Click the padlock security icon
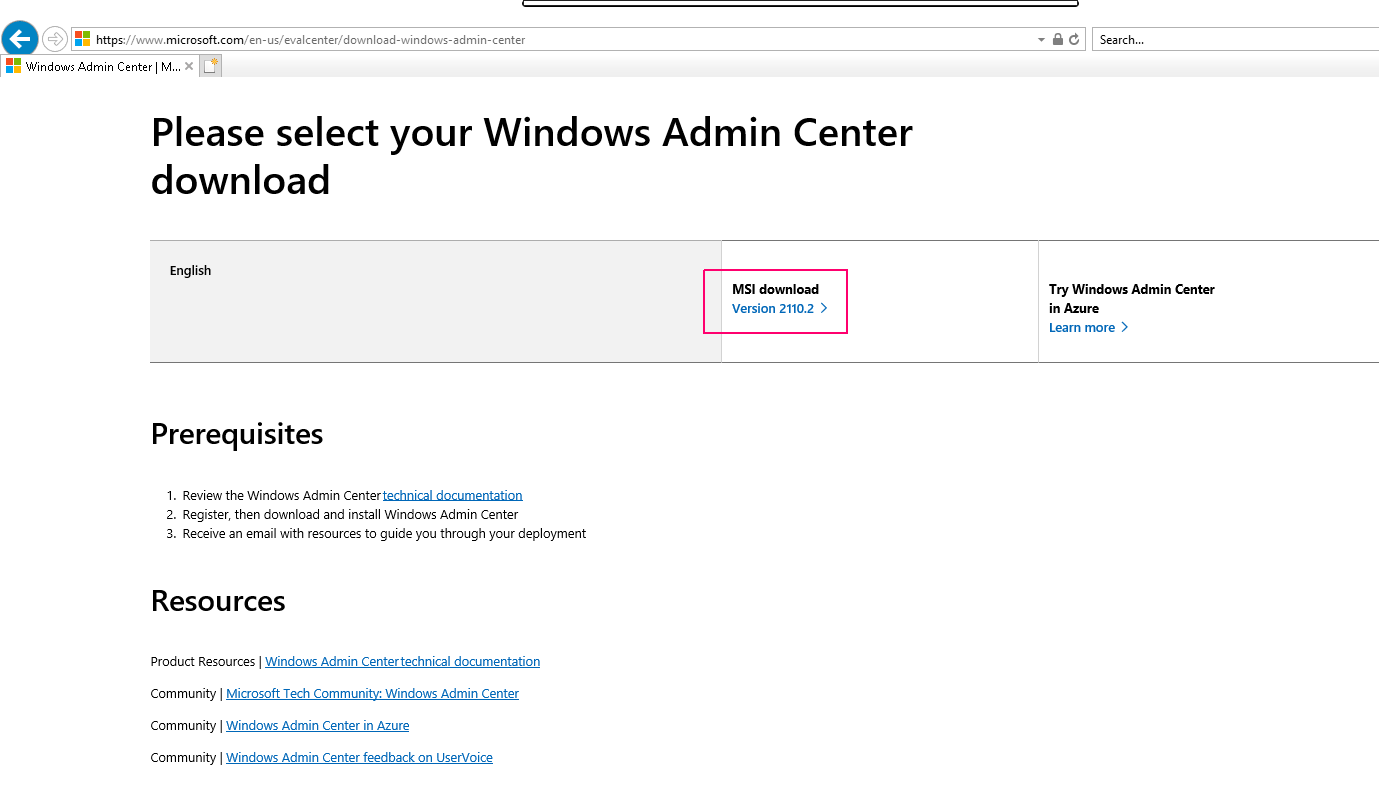The width and height of the screenshot is (1379, 786). pos(1058,40)
